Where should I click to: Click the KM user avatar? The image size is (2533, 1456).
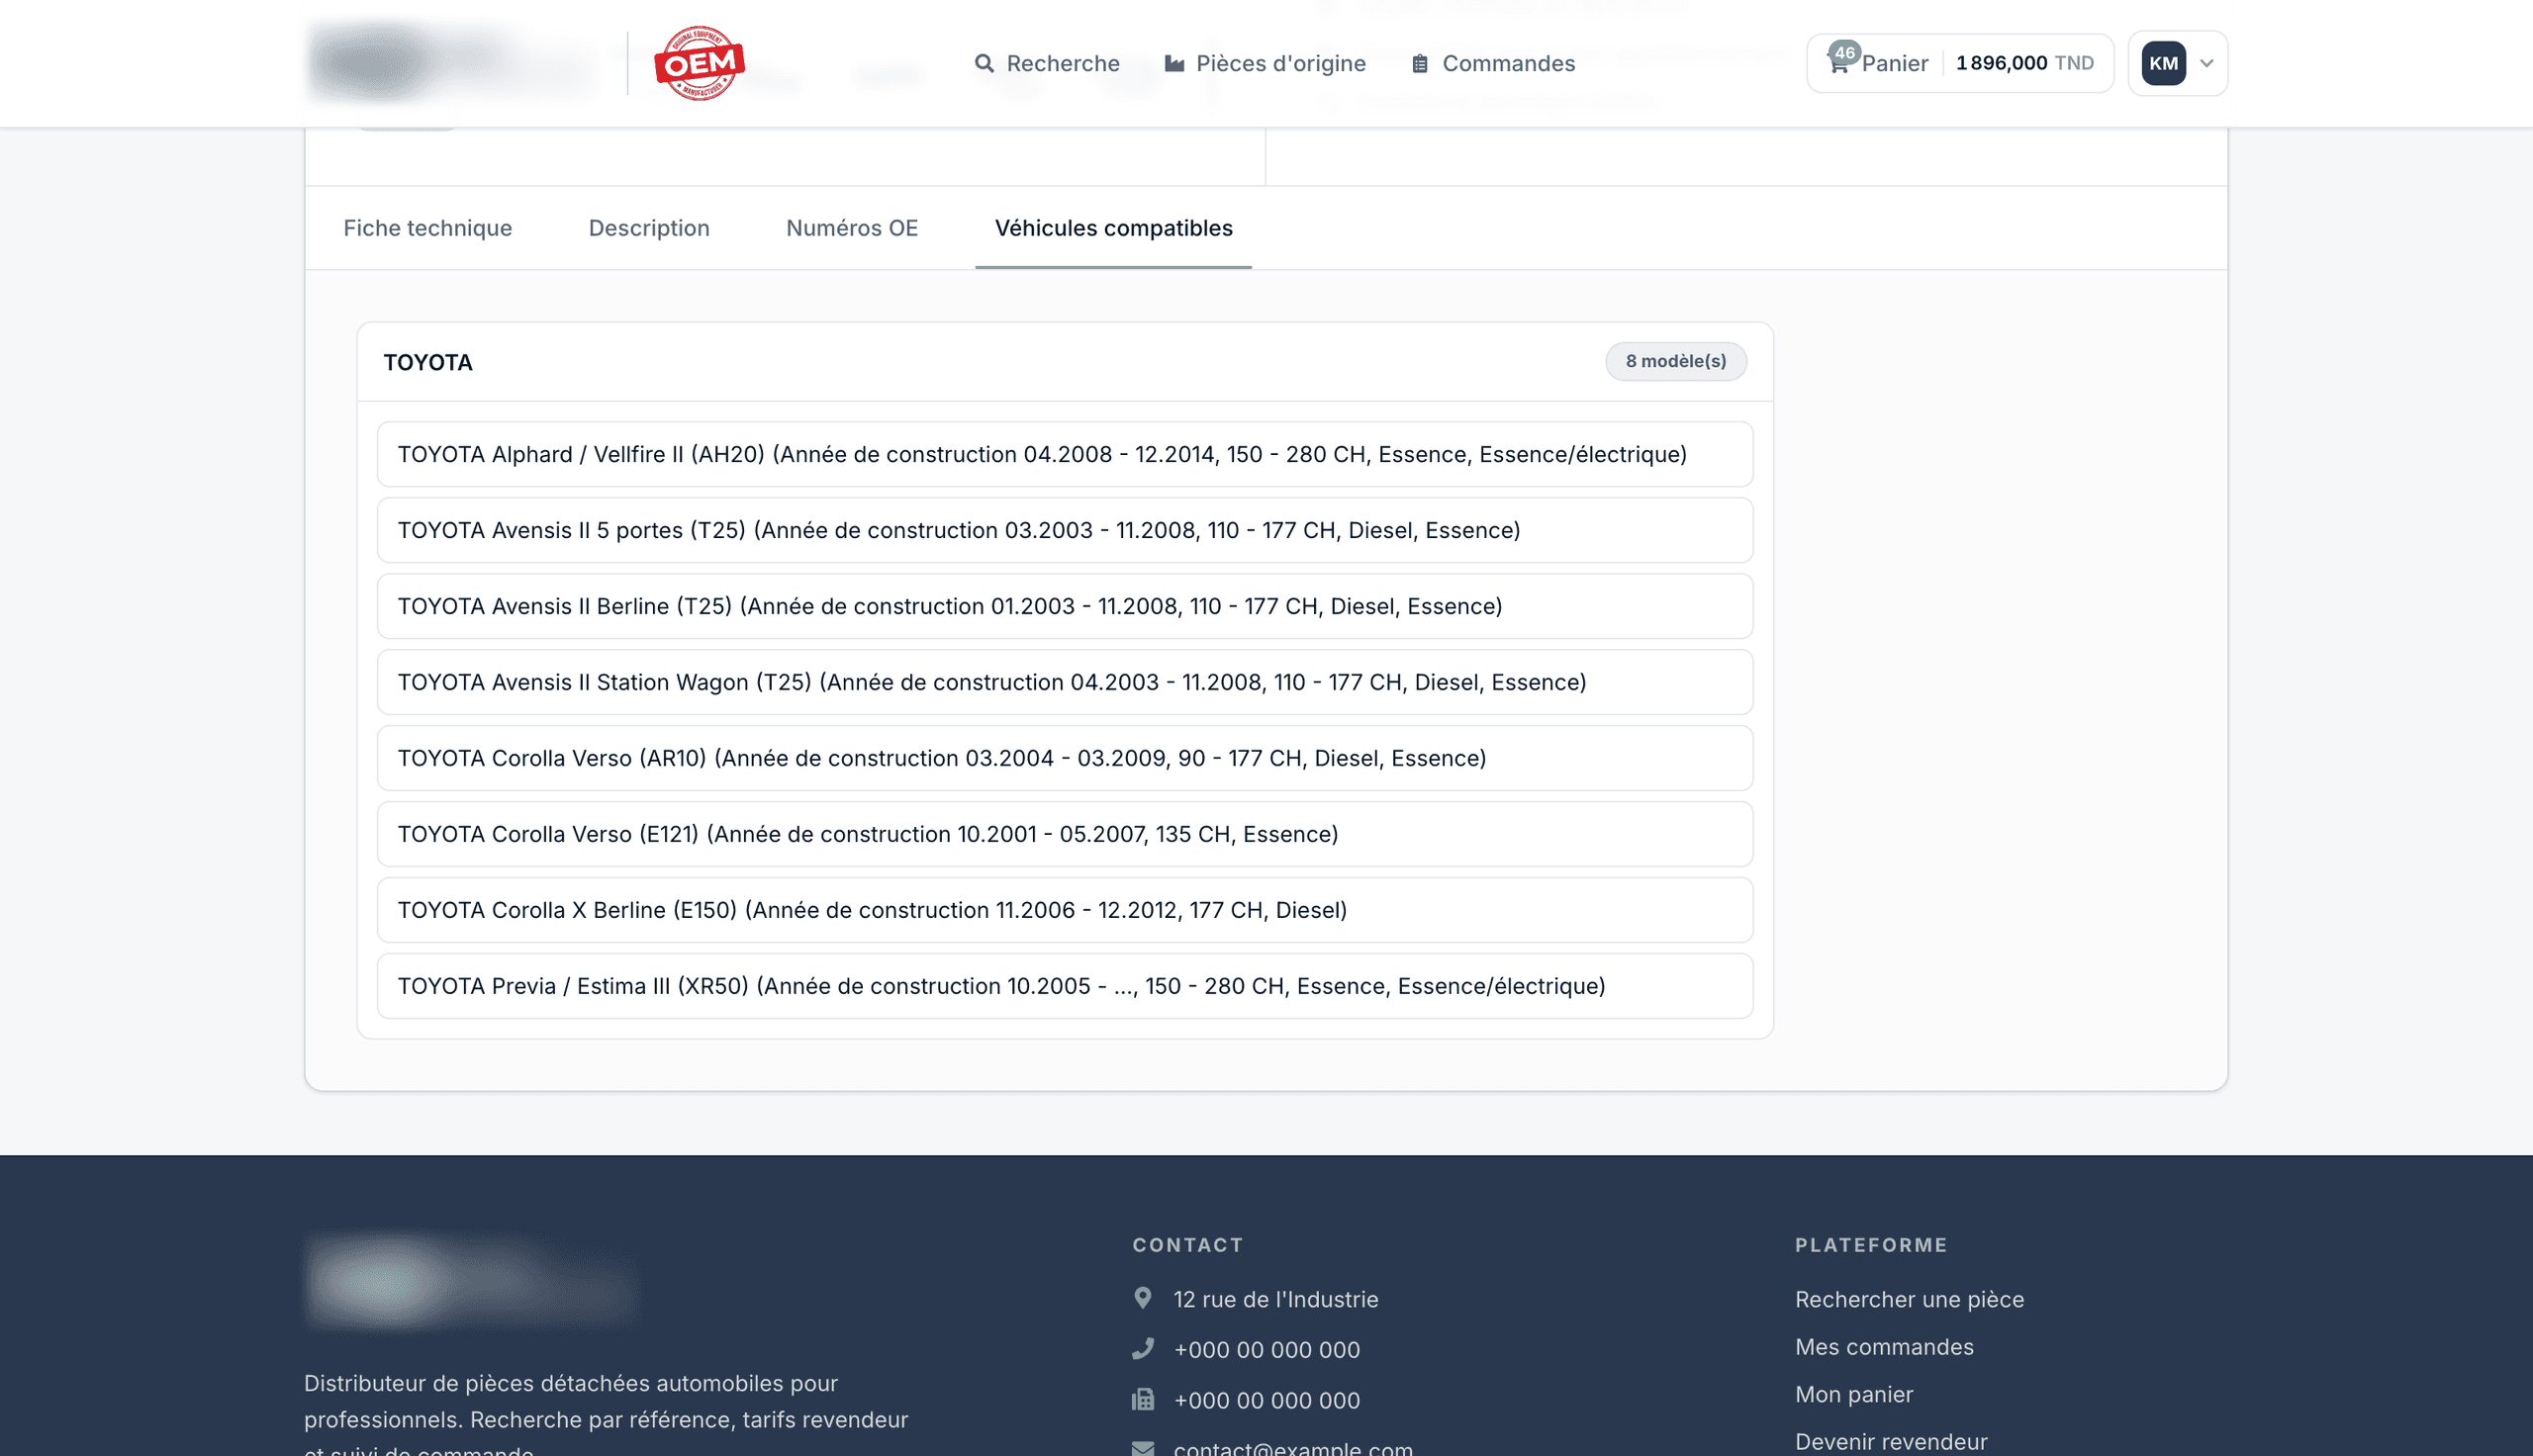coord(2163,63)
